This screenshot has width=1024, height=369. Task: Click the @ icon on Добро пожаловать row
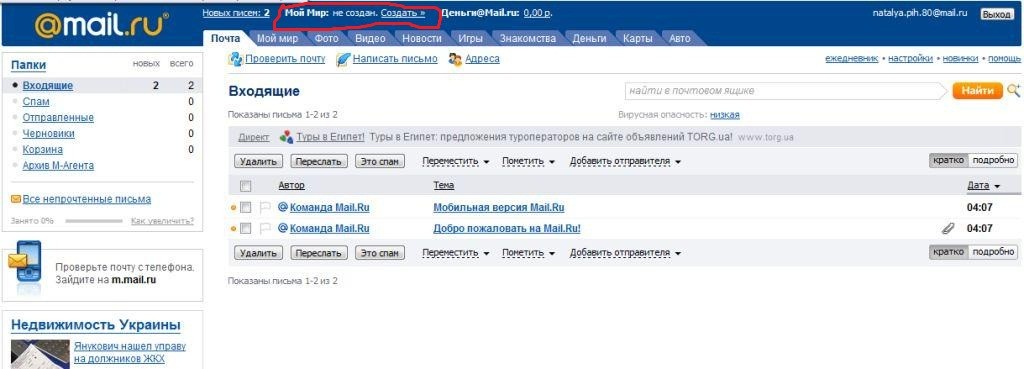pos(283,229)
